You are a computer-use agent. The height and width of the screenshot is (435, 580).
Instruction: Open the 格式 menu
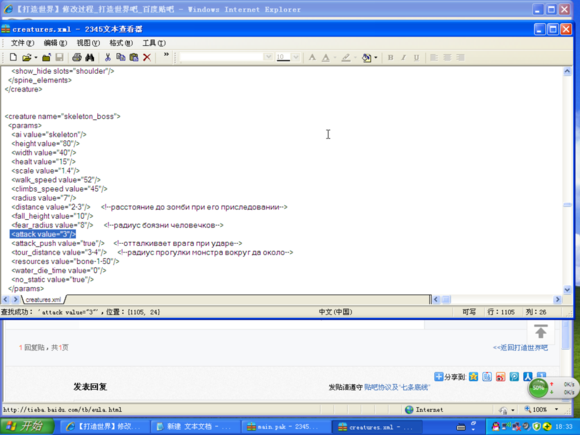[x=121, y=43]
